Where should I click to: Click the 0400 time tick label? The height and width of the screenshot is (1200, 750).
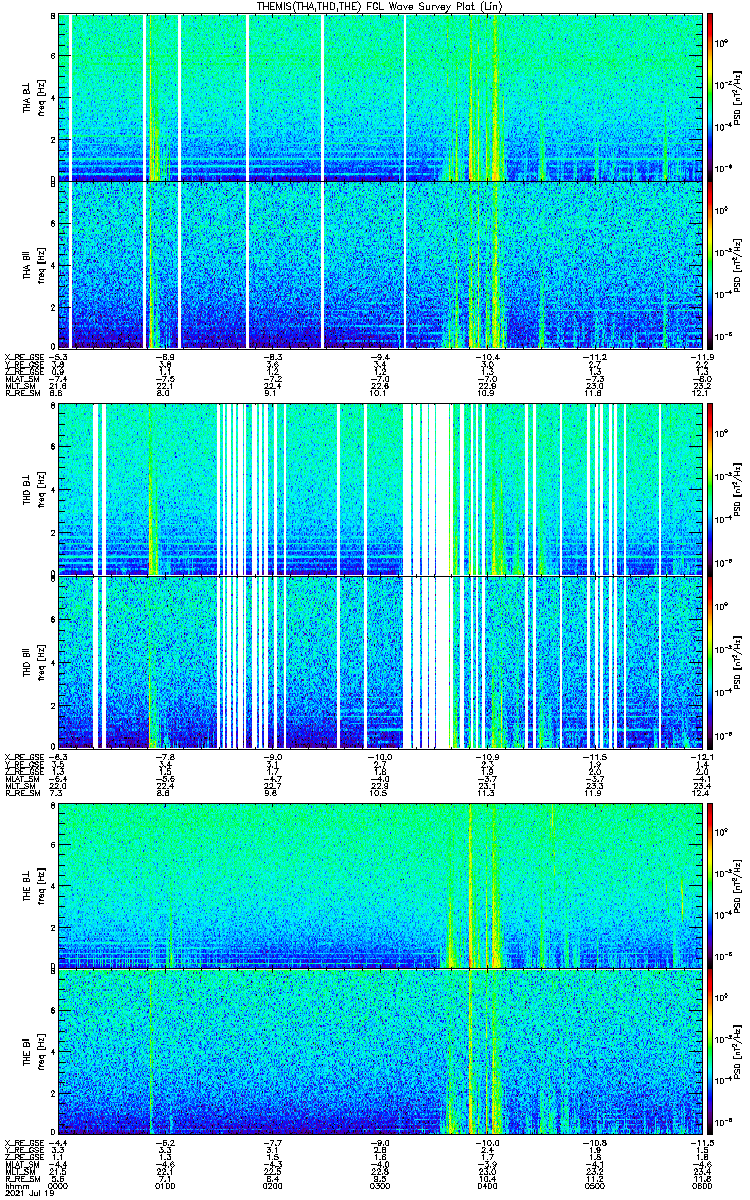[x=486, y=1186]
